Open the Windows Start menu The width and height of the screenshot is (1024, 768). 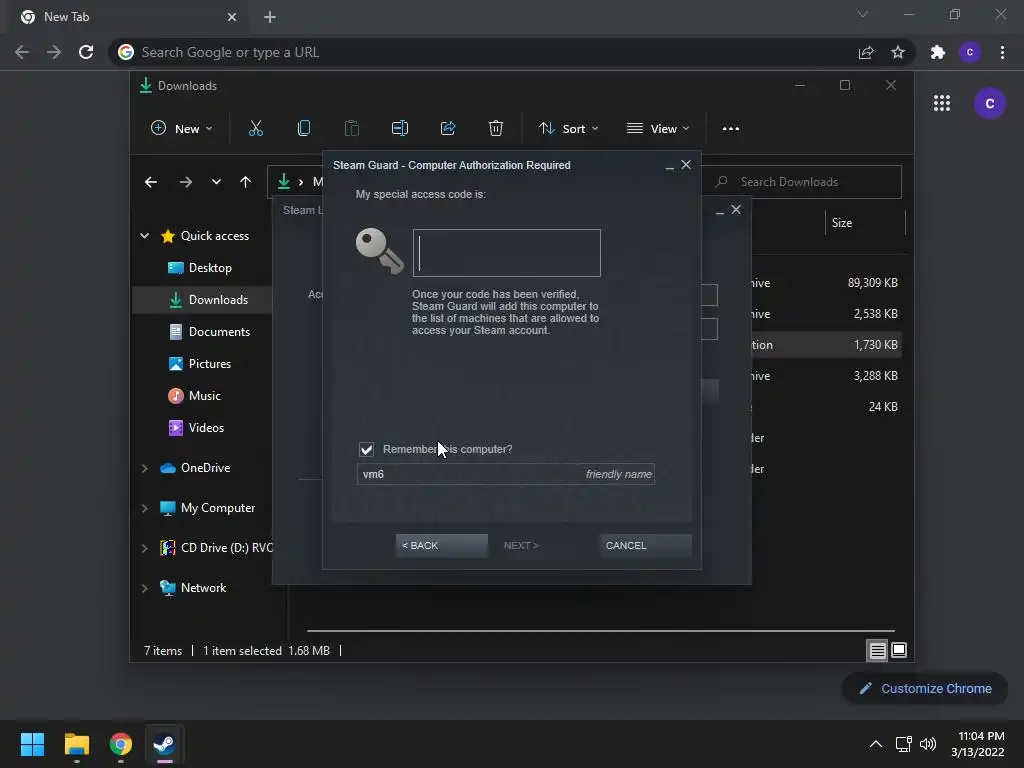pyautogui.click(x=32, y=744)
